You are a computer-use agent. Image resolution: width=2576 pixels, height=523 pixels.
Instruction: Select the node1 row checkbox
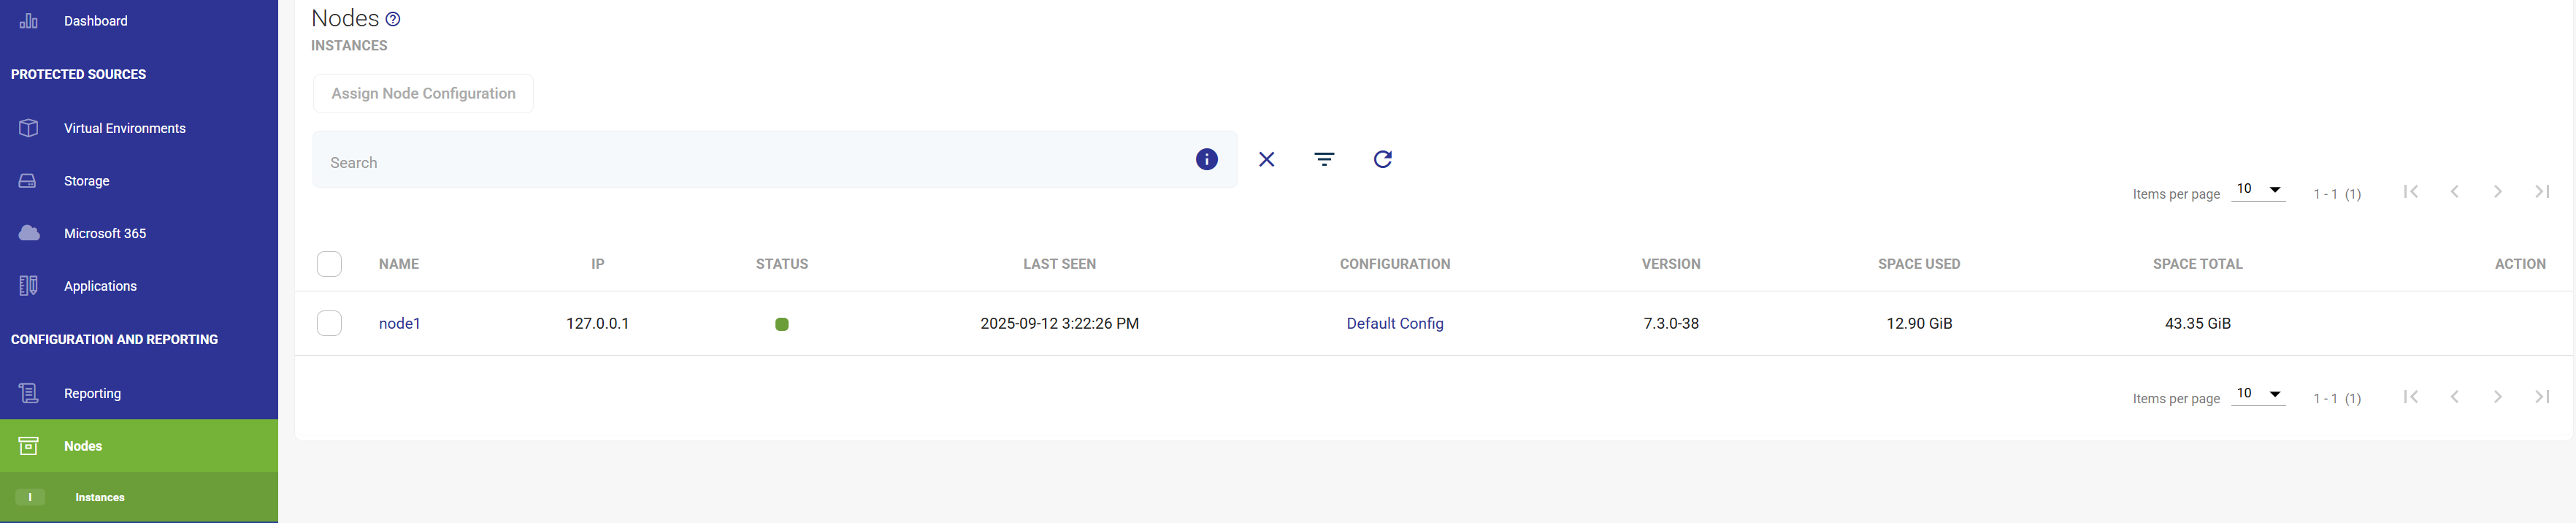click(329, 323)
